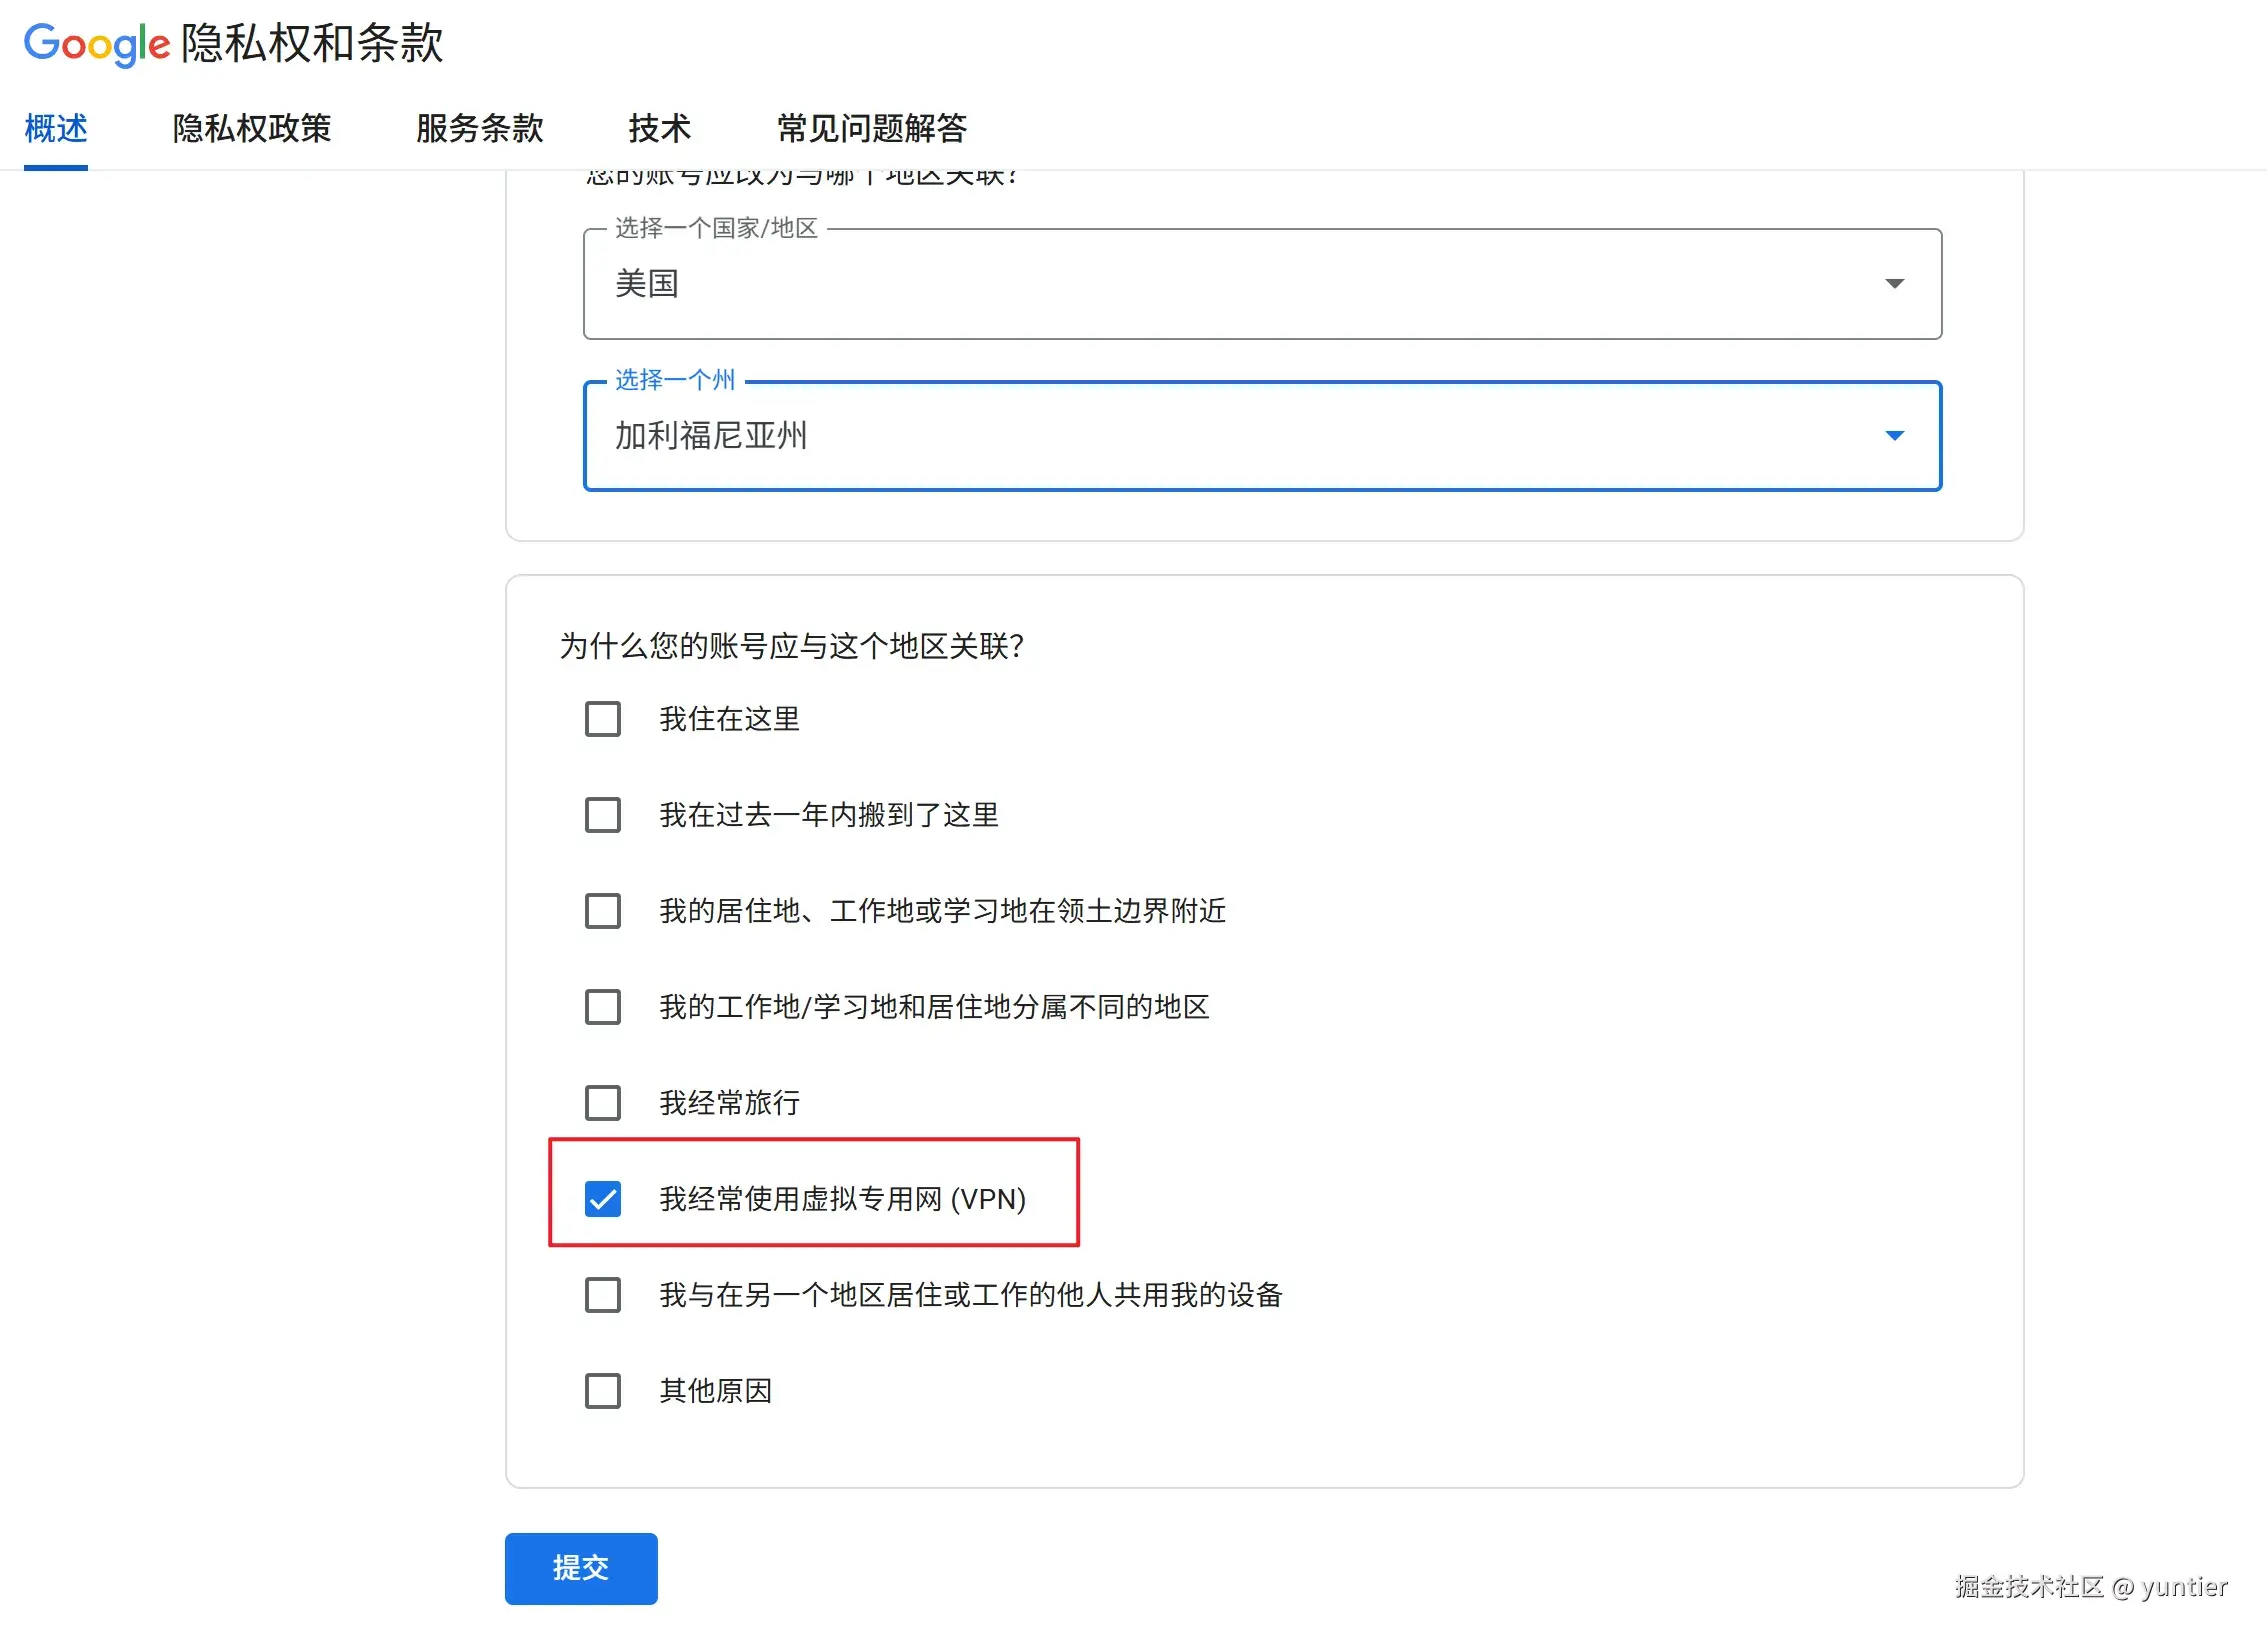Check 我在过去一年内搬到了这里
The width and height of the screenshot is (2267, 1641).
pos(602,814)
